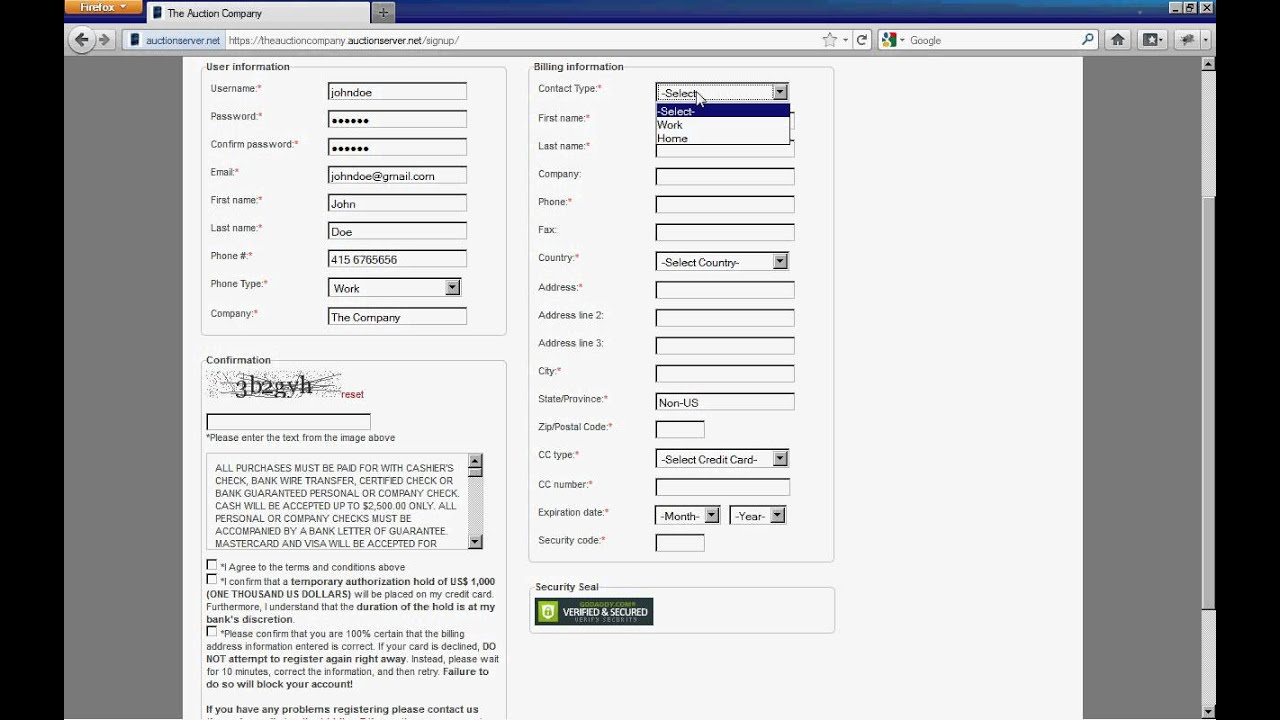Click the billing Phone field
Image resolution: width=1280 pixels, height=720 pixels.
pos(725,204)
